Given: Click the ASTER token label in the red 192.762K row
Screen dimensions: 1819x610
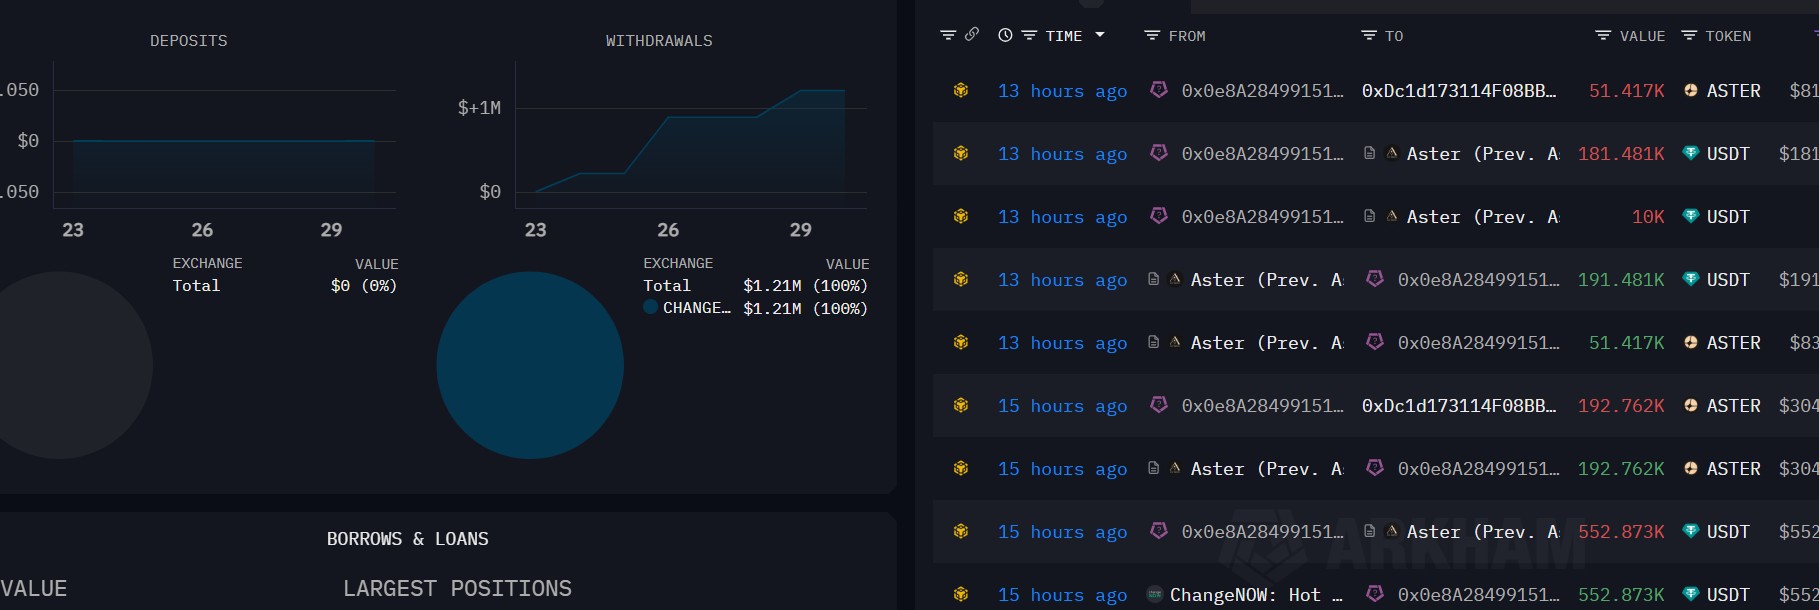Looking at the screenshot, I should click(x=1733, y=406).
